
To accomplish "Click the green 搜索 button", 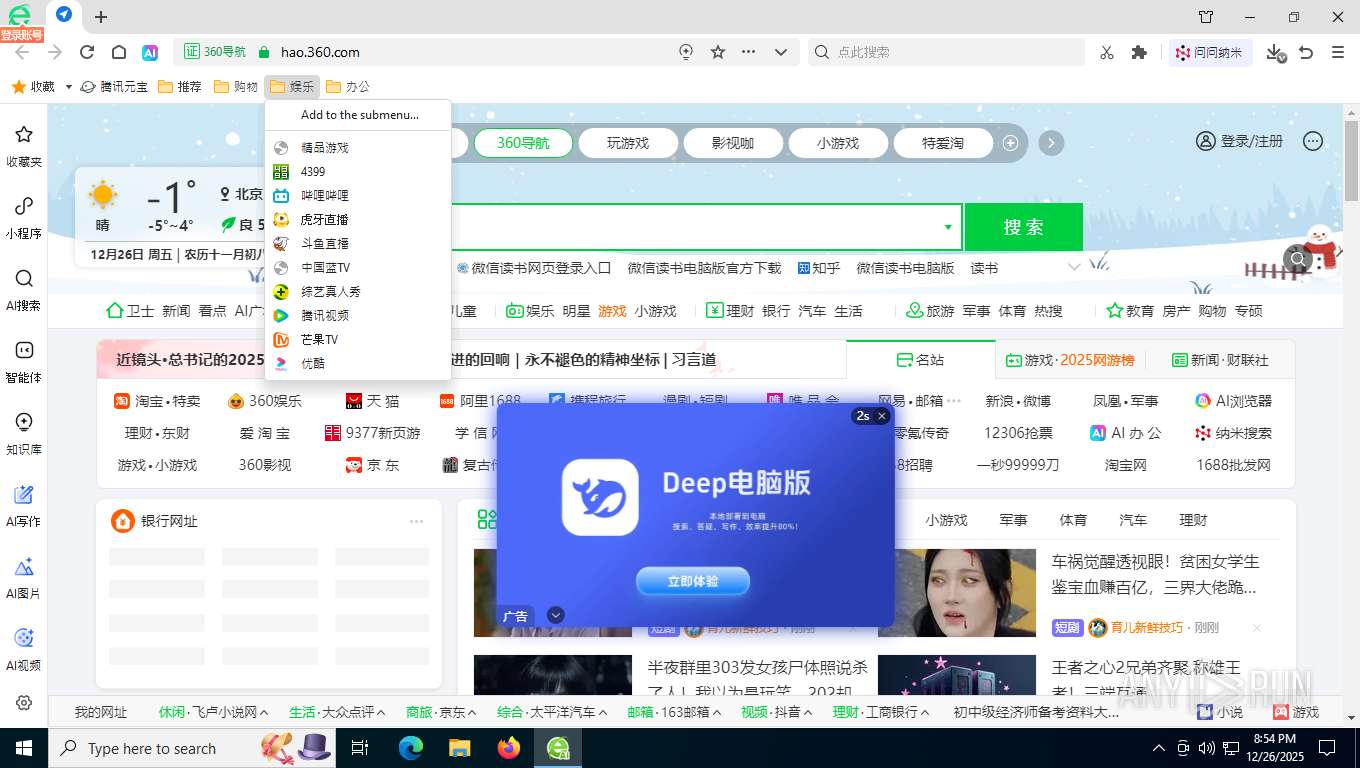I will 1024,227.
